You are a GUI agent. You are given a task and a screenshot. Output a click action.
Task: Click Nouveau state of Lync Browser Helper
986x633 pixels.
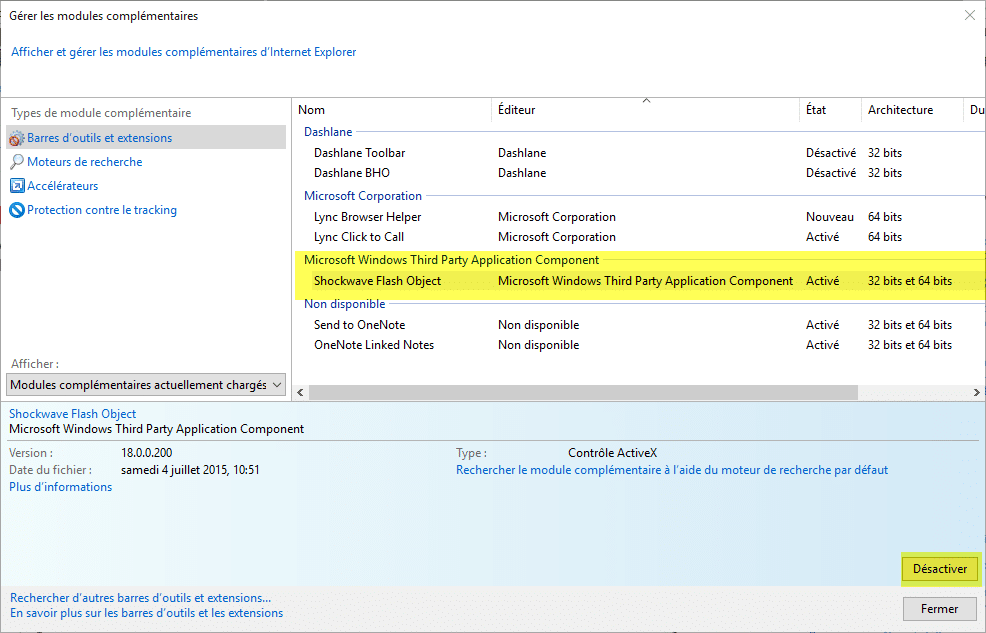click(x=829, y=217)
